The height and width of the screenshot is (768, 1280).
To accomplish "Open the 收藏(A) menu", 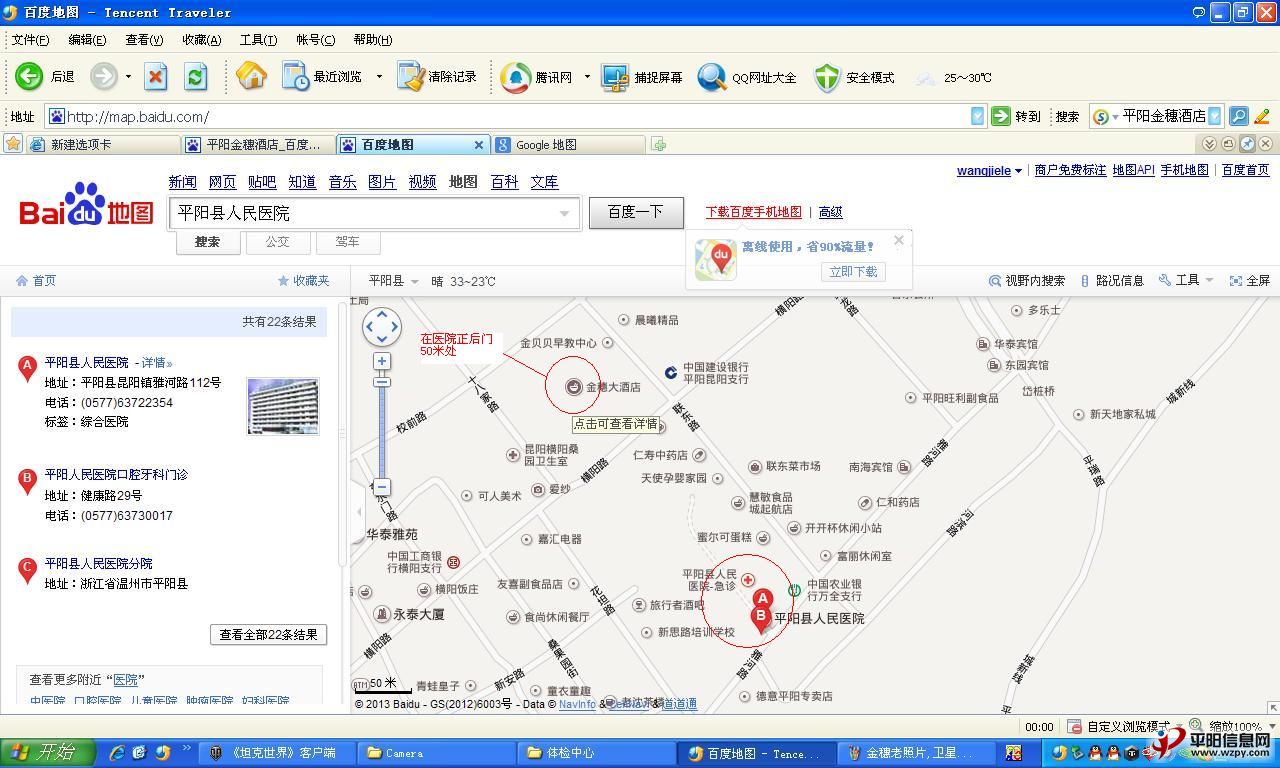I will (201, 39).
